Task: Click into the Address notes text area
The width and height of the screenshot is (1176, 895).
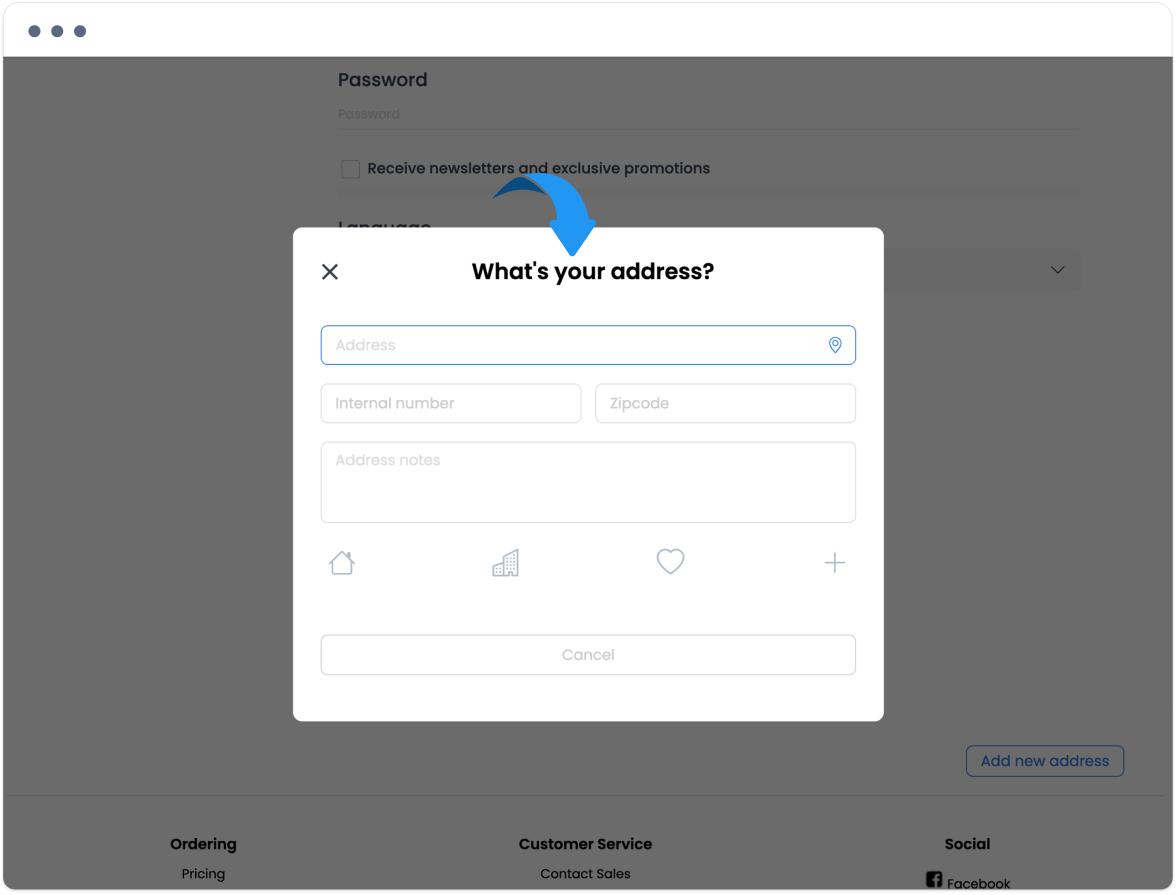Action: click(588, 482)
